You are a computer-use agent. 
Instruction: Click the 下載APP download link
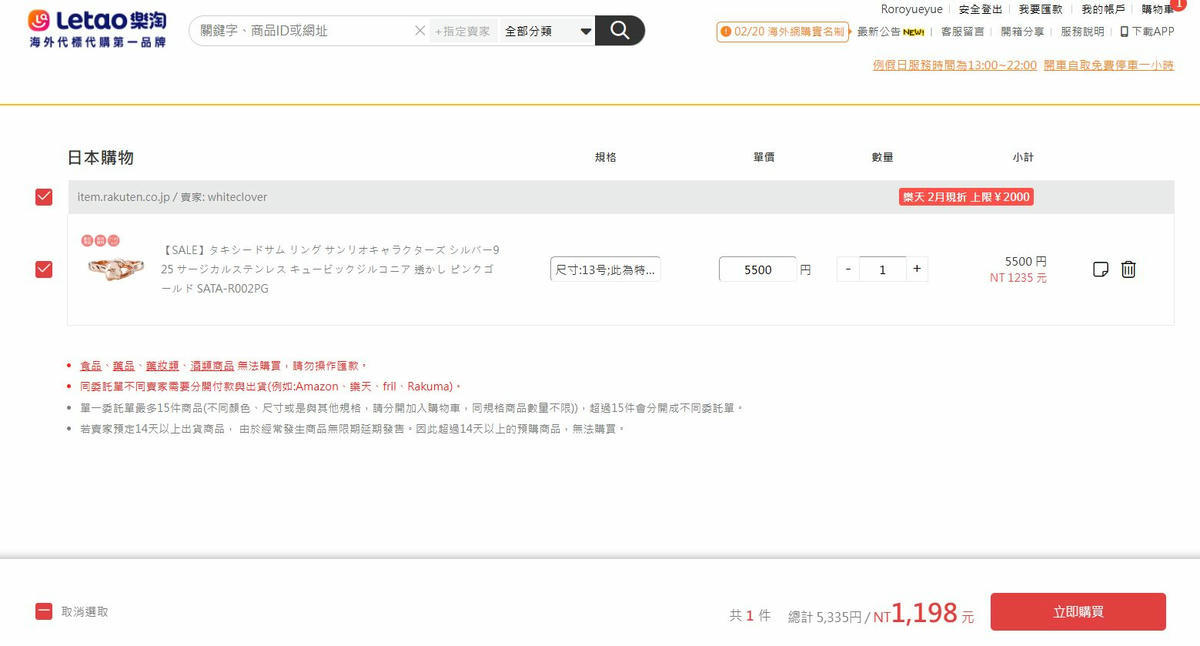[x=1147, y=32]
